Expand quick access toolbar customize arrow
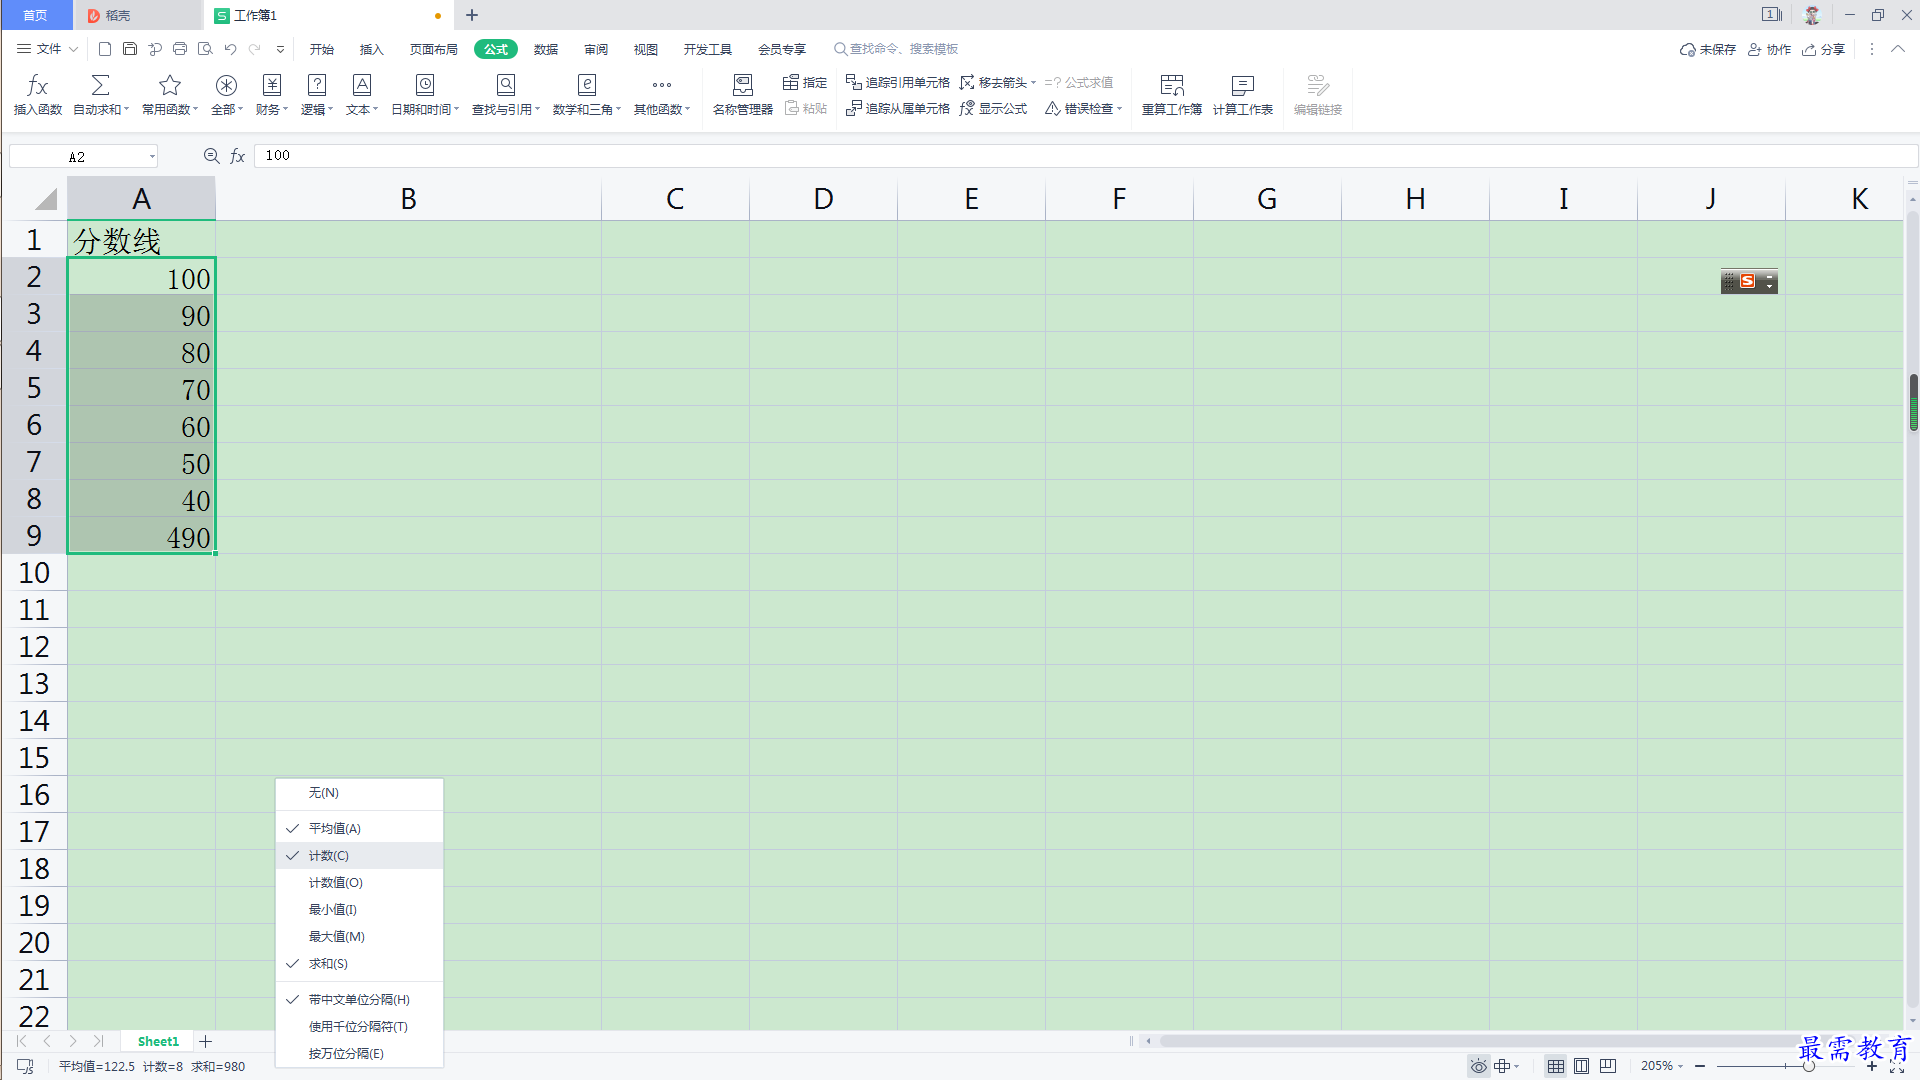The width and height of the screenshot is (1920, 1080). point(281,49)
